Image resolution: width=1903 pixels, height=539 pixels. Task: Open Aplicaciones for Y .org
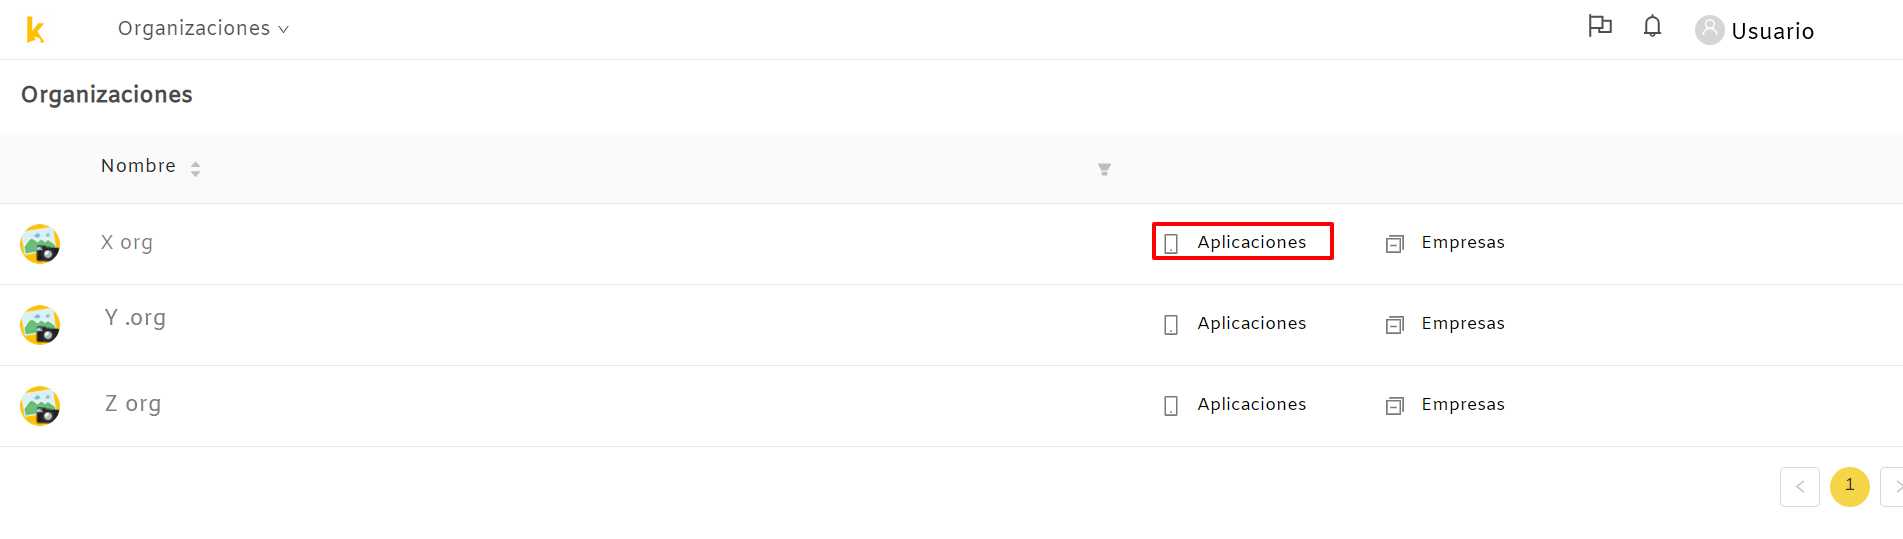(x=1235, y=324)
